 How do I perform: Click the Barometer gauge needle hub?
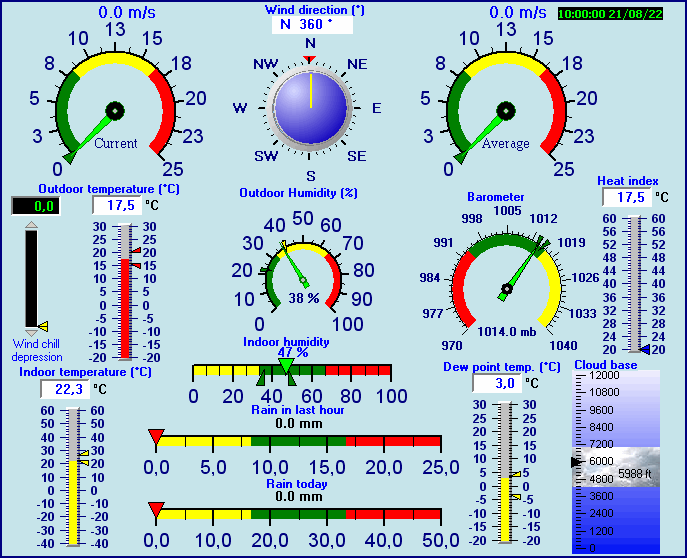506,290
